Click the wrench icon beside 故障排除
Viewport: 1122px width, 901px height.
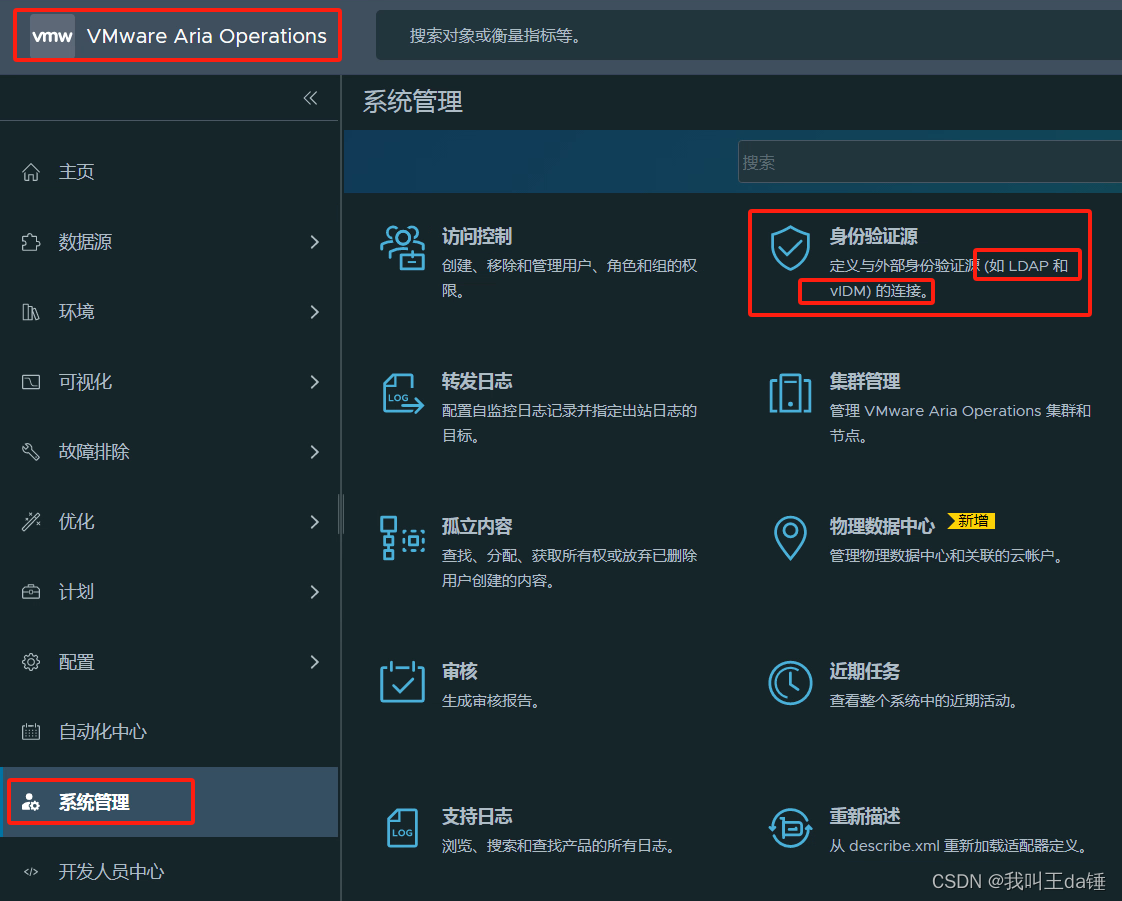tap(31, 452)
